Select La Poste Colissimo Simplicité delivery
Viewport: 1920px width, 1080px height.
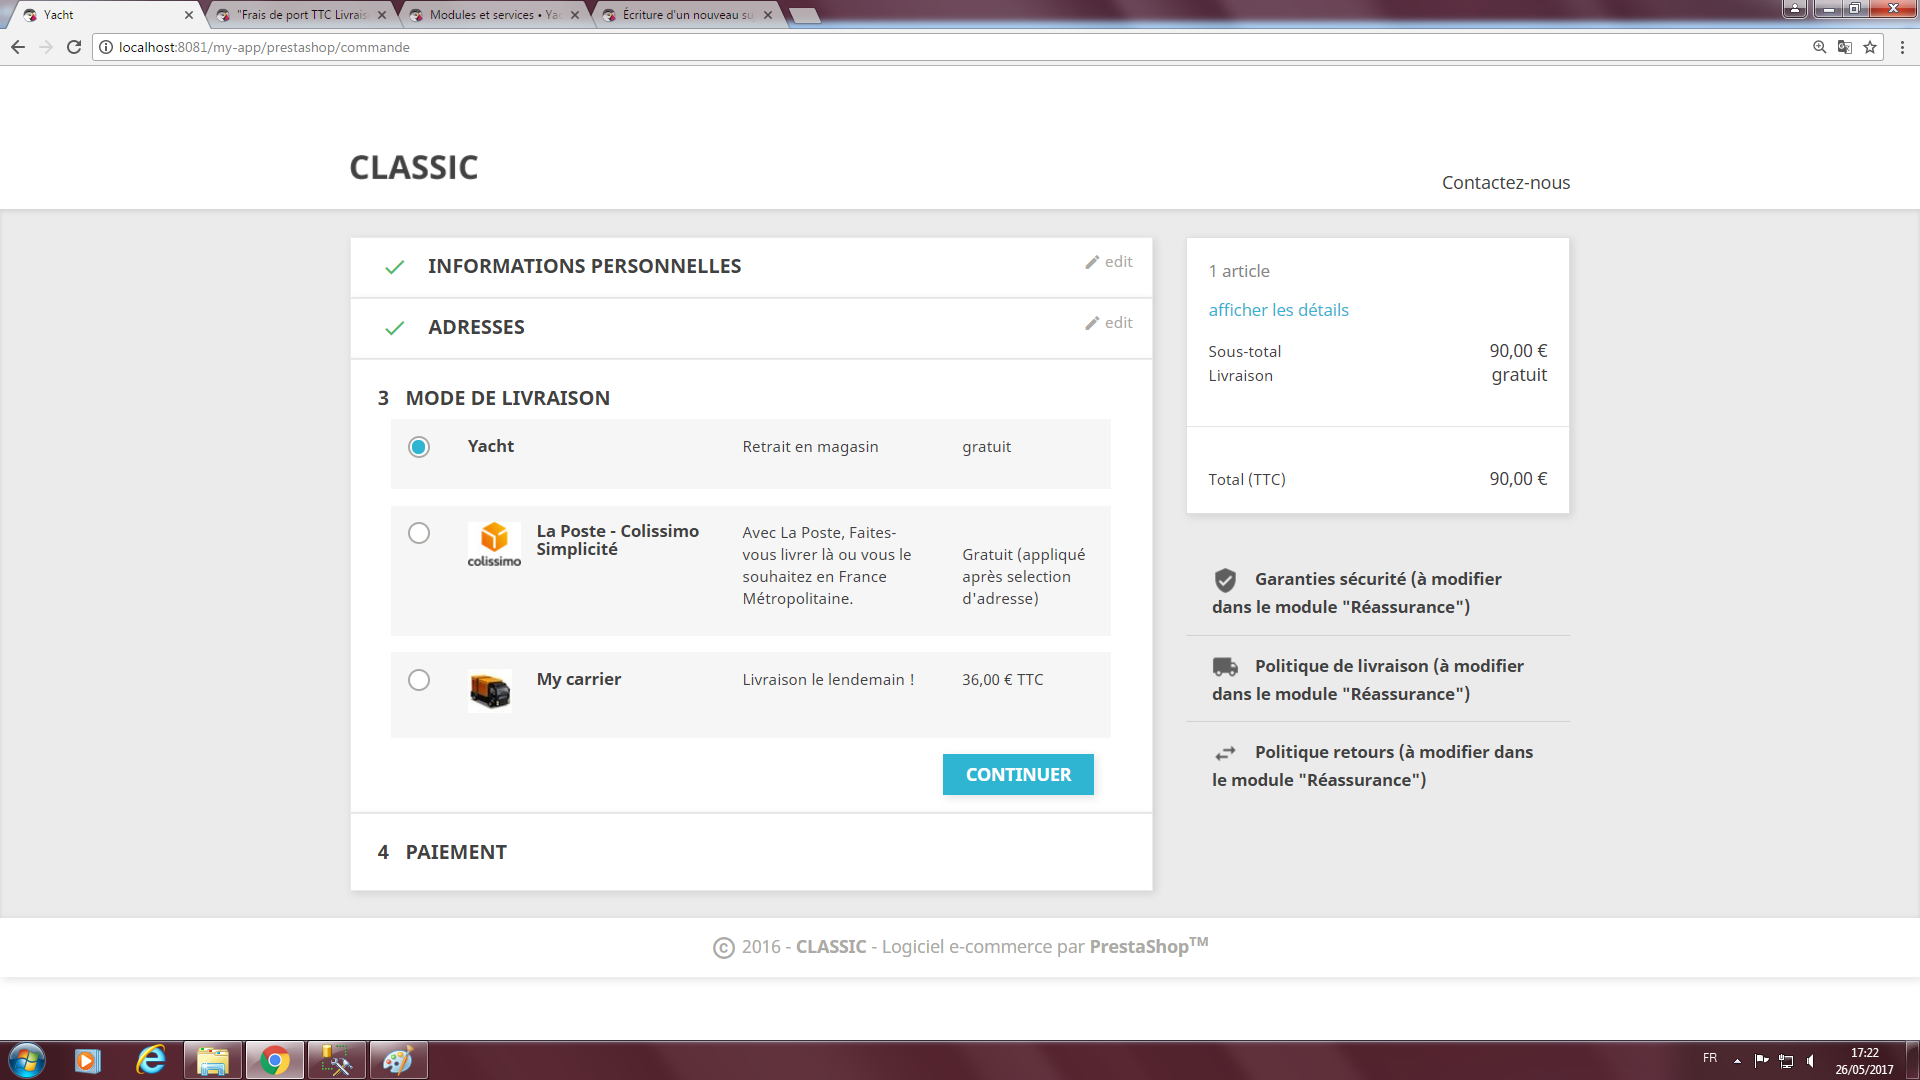click(419, 533)
